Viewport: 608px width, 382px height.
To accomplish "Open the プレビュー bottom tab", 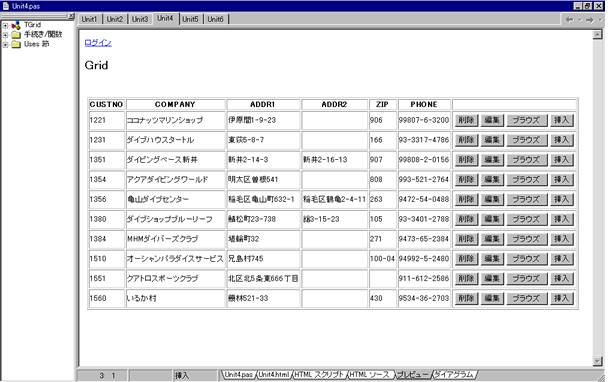I will [413, 375].
